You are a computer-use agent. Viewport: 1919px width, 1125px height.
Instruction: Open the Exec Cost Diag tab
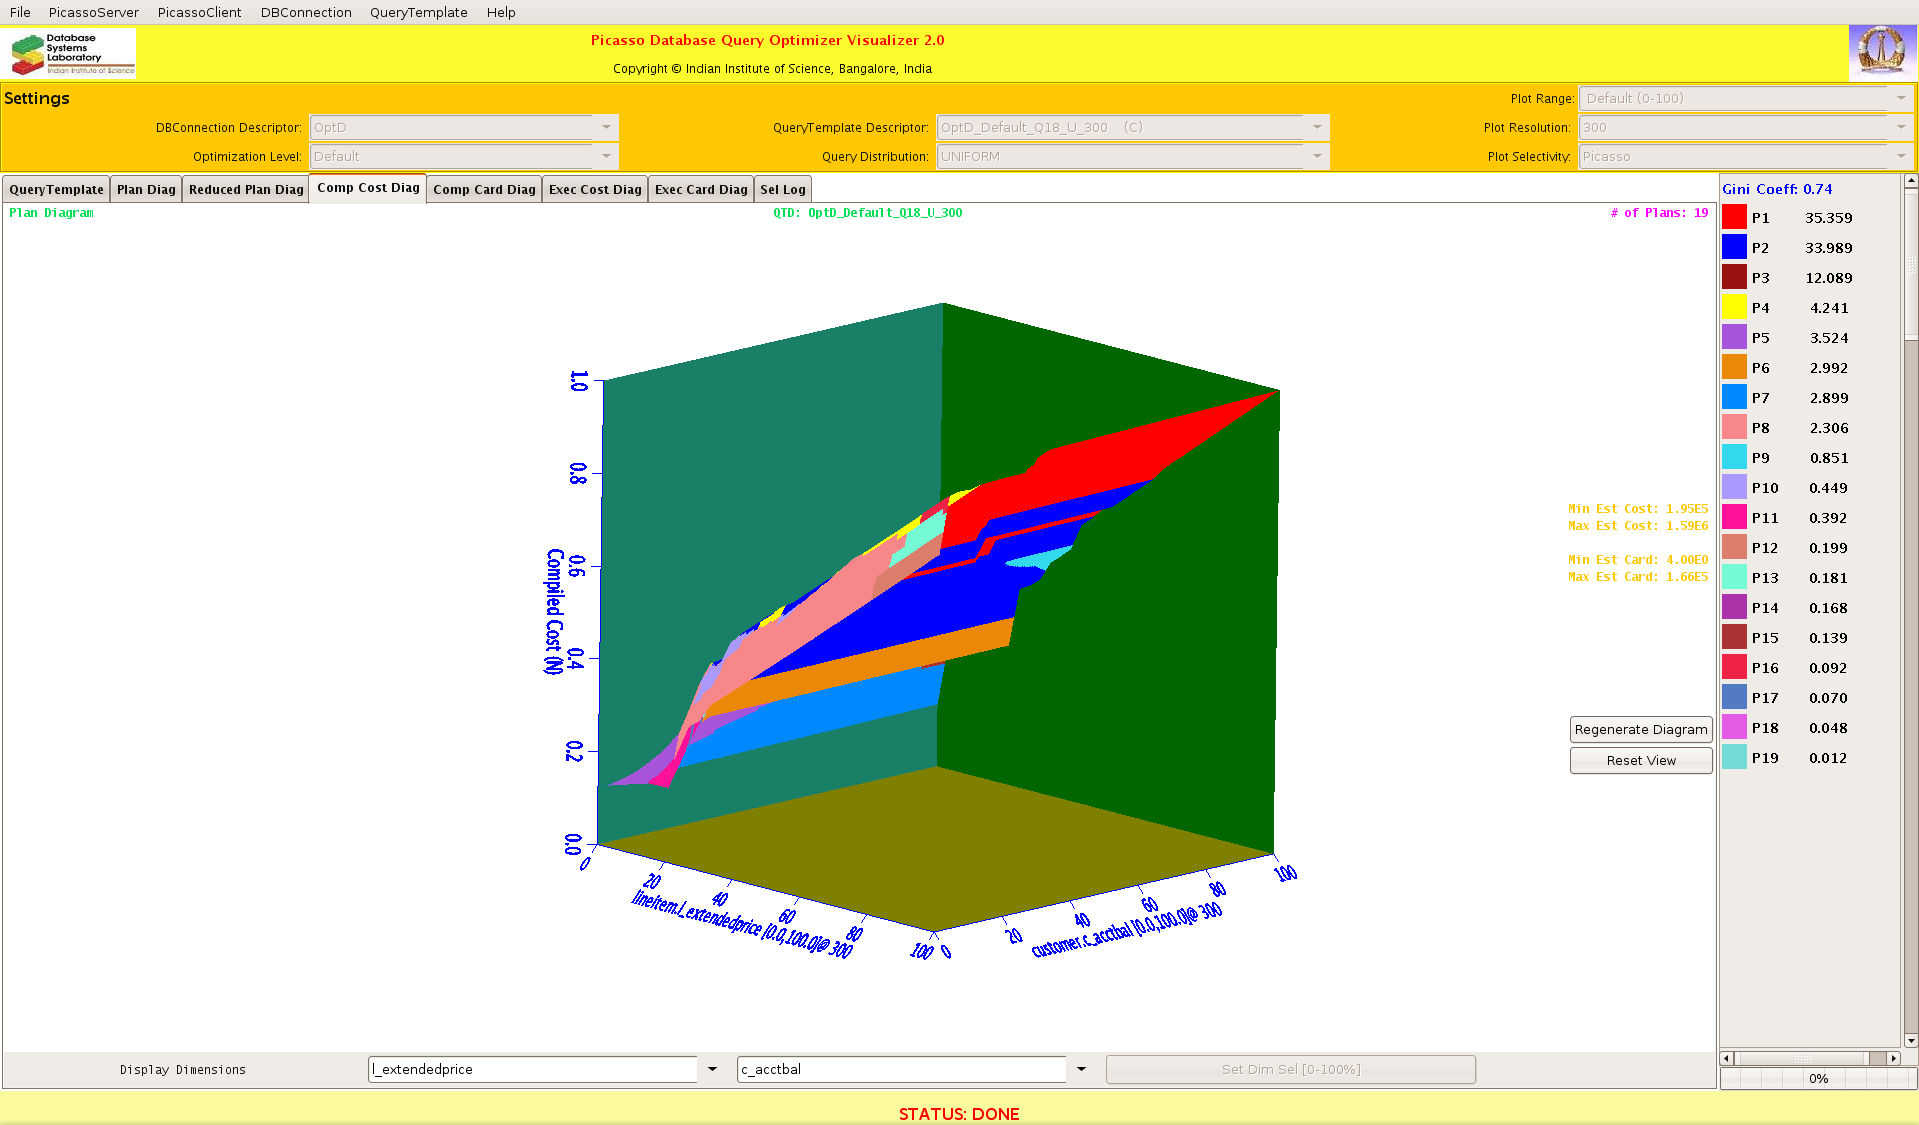(595, 189)
